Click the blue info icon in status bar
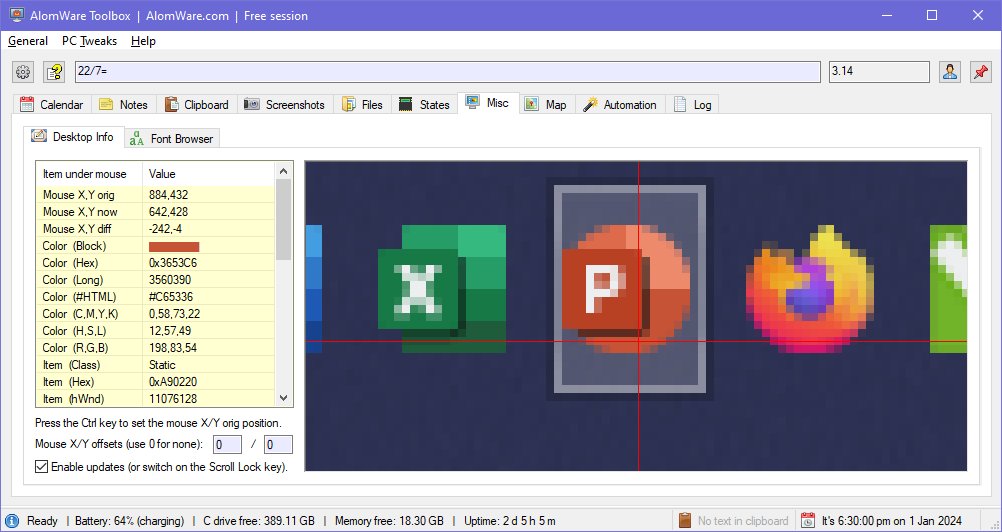 pyautogui.click(x=12, y=521)
